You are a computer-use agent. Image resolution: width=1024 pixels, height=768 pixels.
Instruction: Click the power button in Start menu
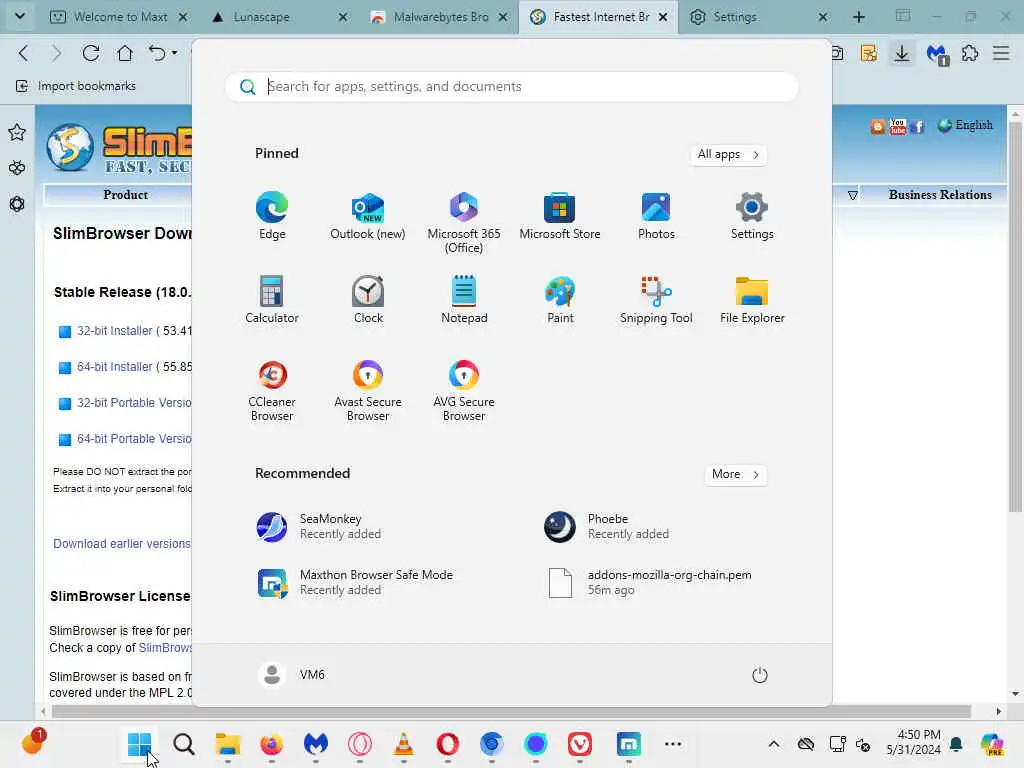pyautogui.click(x=760, y=675)
